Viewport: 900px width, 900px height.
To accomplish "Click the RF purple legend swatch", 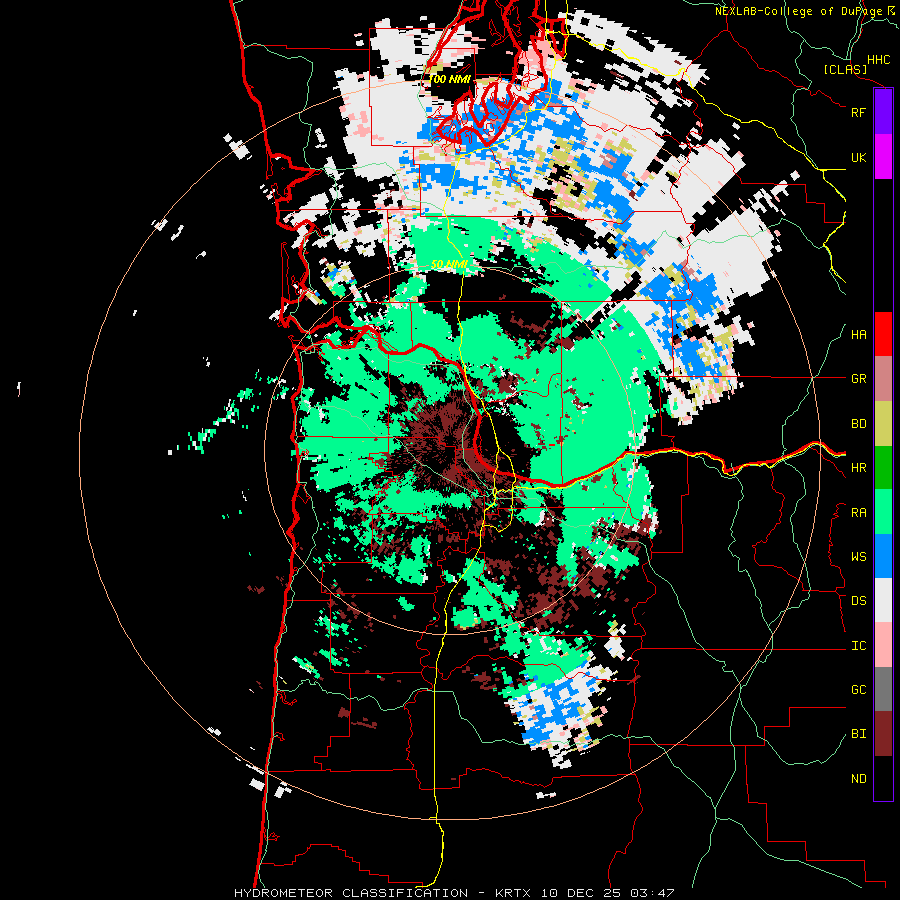I will 883,112.
